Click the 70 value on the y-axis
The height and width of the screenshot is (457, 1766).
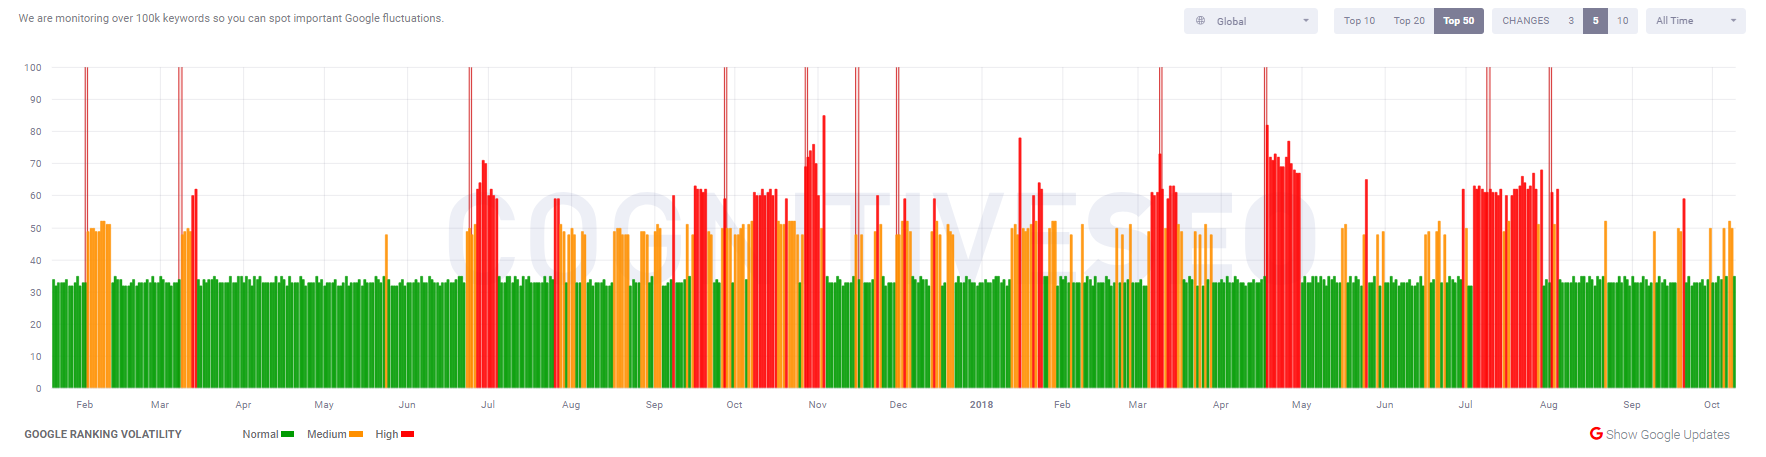click(x=36, y=164)
